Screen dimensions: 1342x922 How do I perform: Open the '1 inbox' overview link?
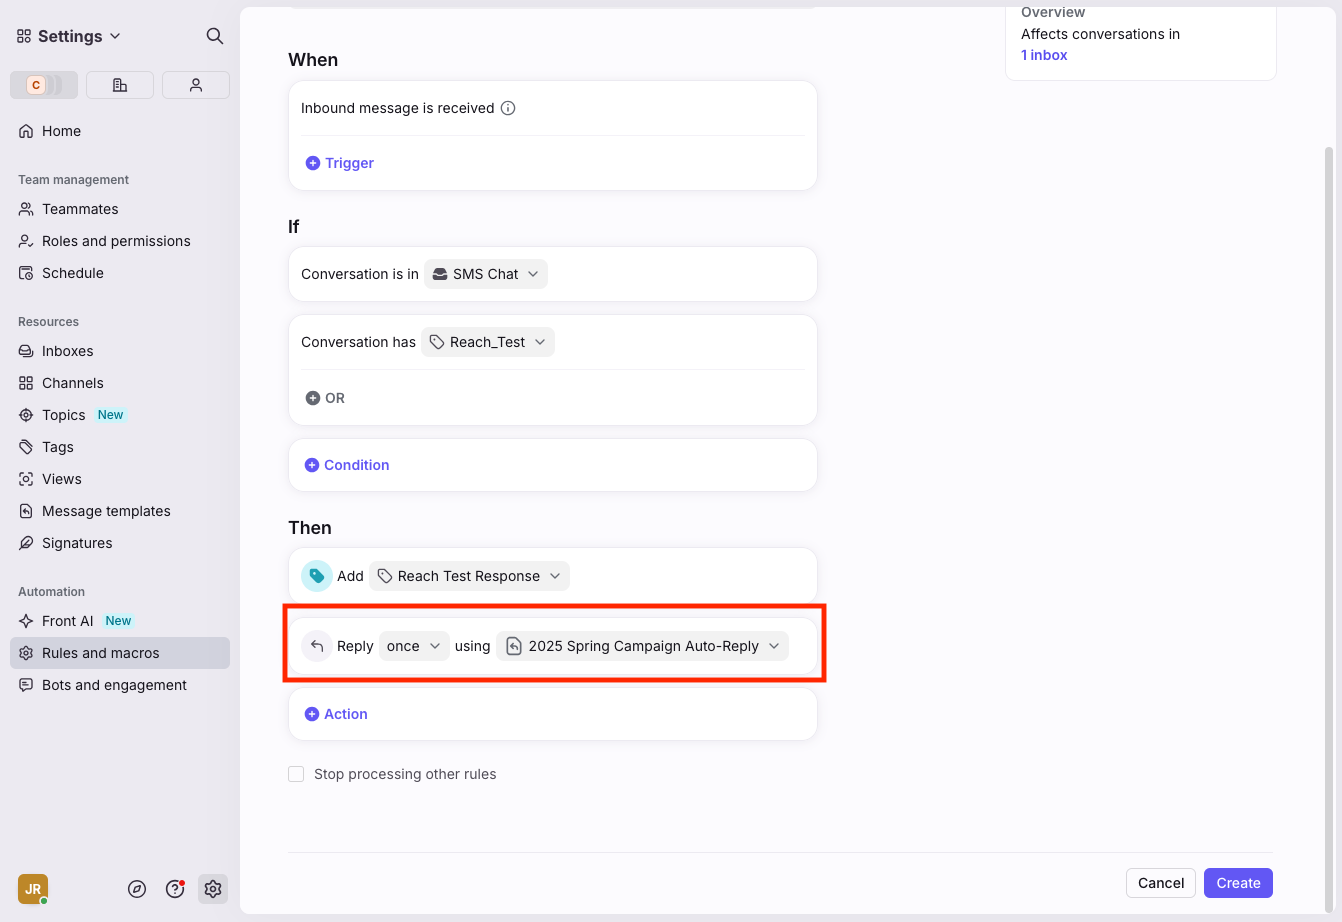click(x=1044, y=55)
